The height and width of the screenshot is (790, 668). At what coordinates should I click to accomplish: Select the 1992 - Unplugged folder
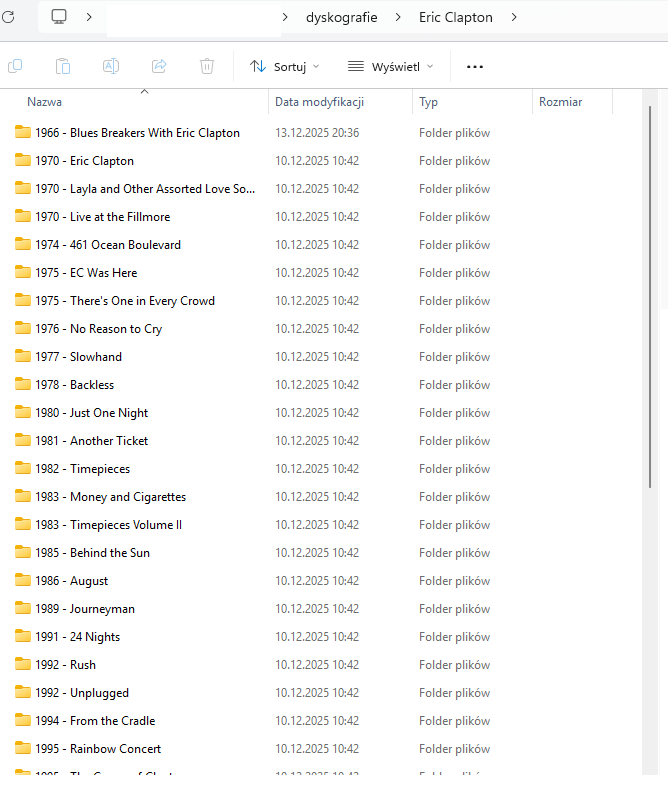99,693
